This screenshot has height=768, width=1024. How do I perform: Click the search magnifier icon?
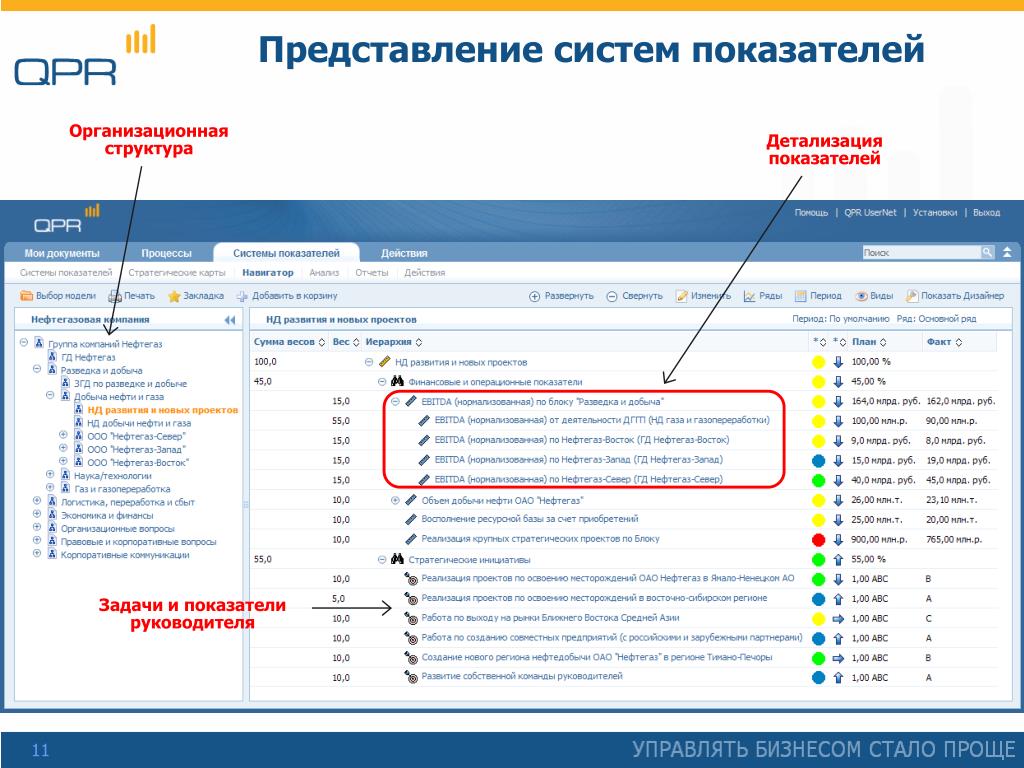[986, 252]
